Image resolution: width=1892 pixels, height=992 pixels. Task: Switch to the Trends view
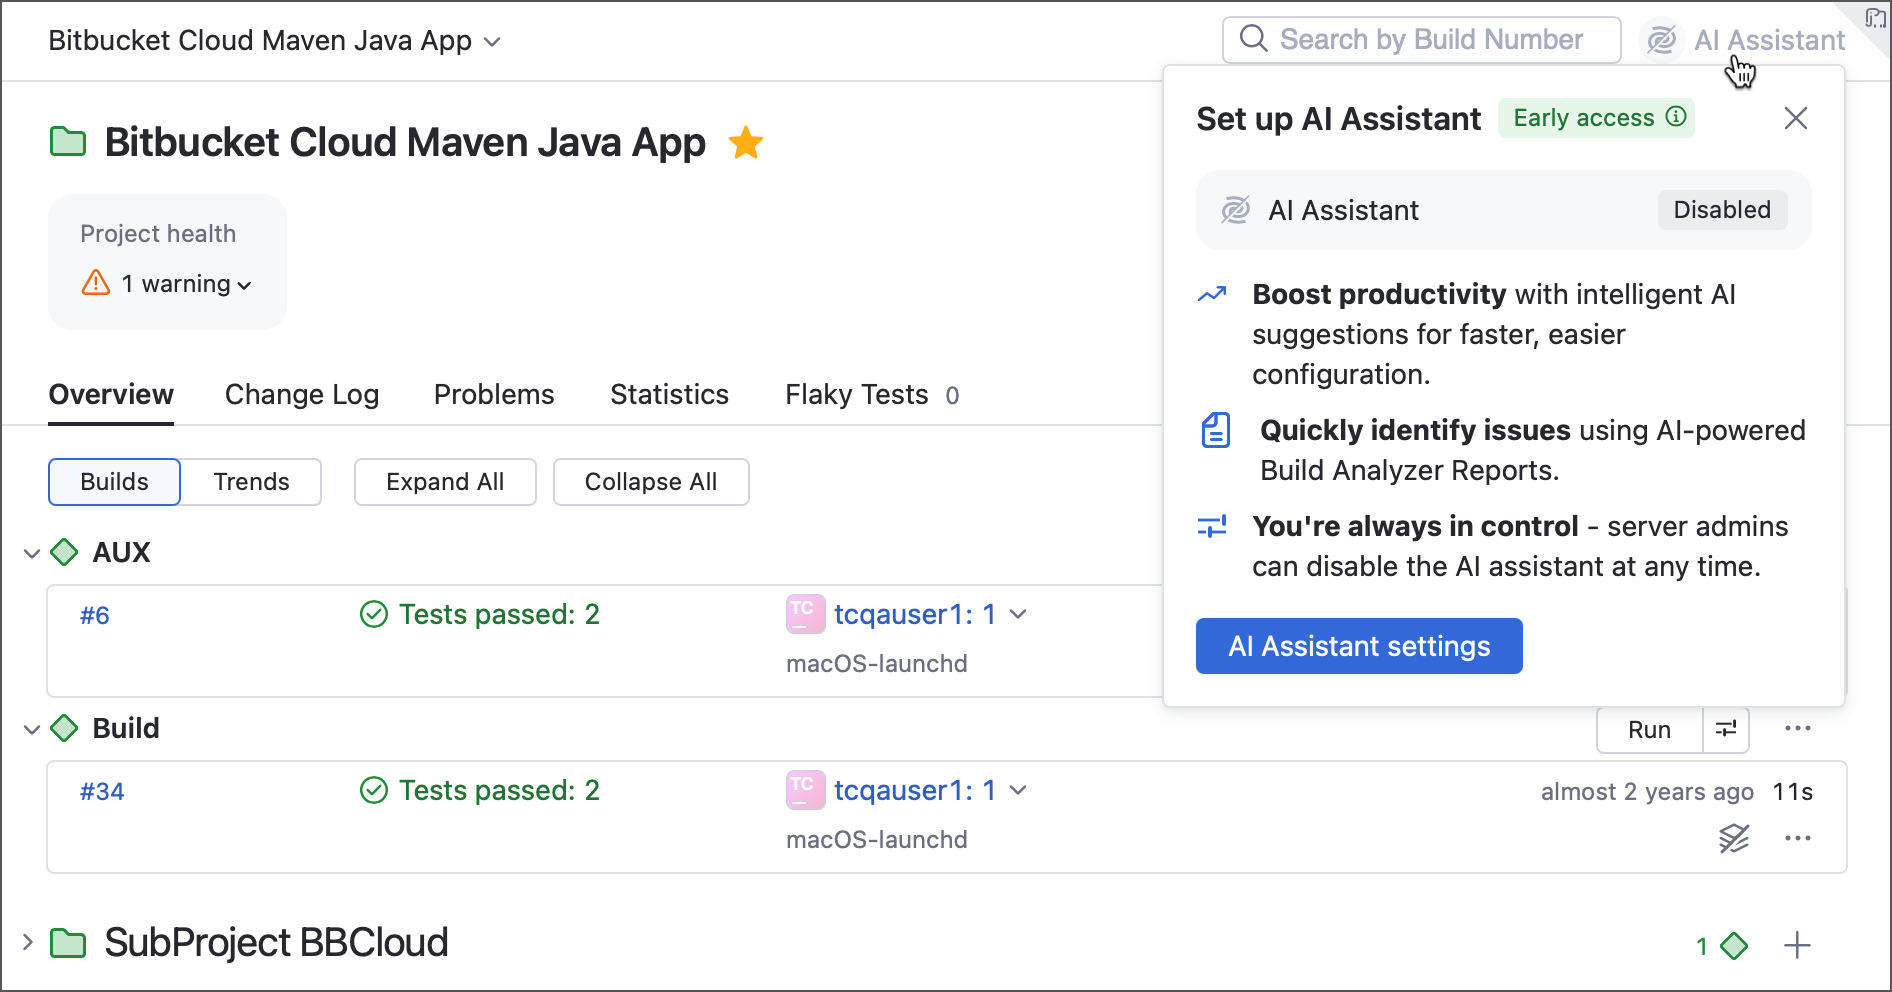pos(250,481)
